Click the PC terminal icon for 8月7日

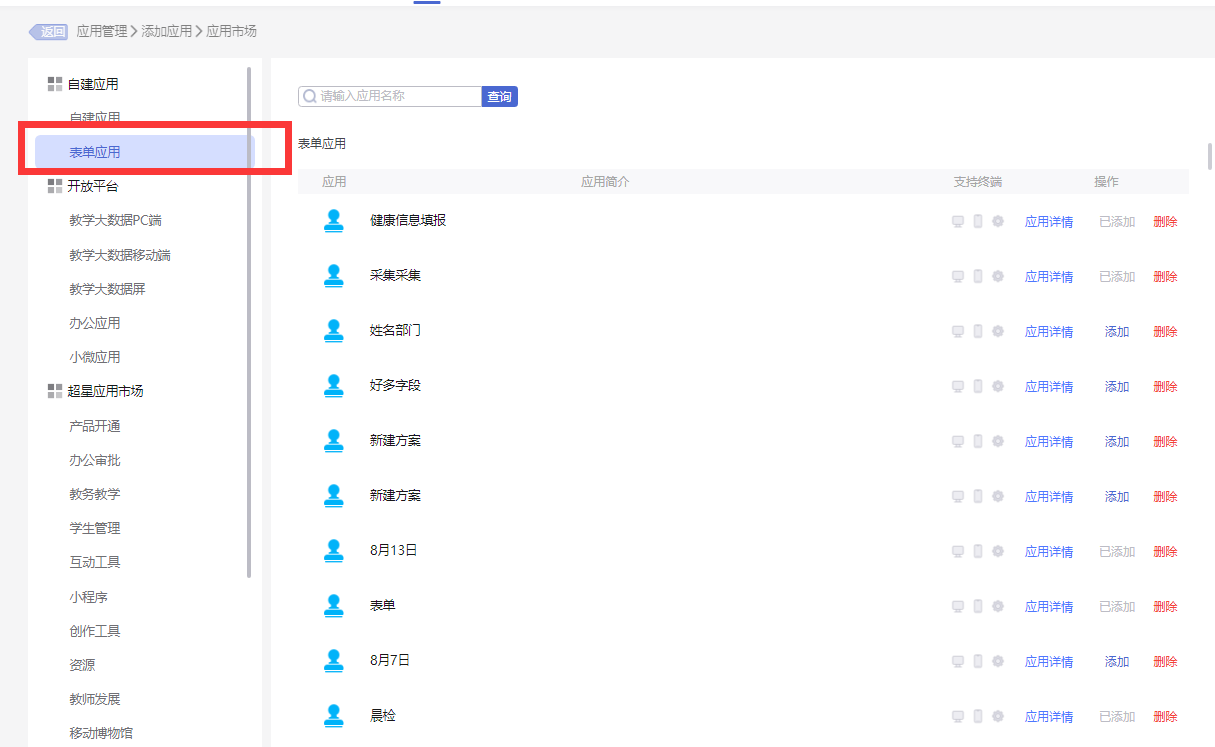click(958, 662)
